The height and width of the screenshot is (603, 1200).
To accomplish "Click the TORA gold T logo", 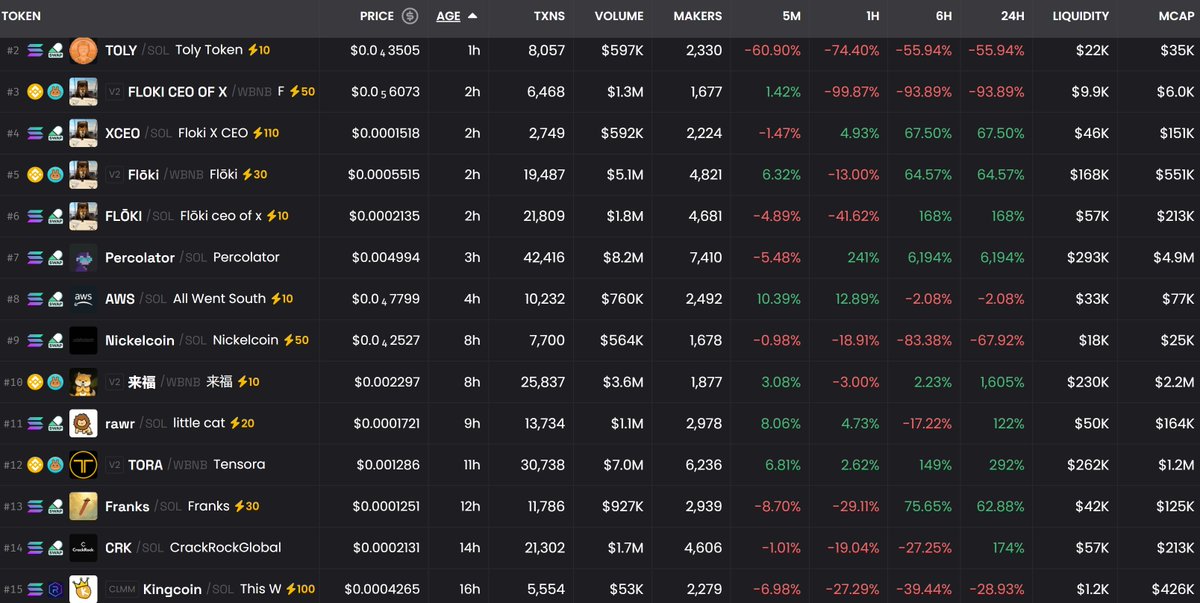I will coord(83,465).
